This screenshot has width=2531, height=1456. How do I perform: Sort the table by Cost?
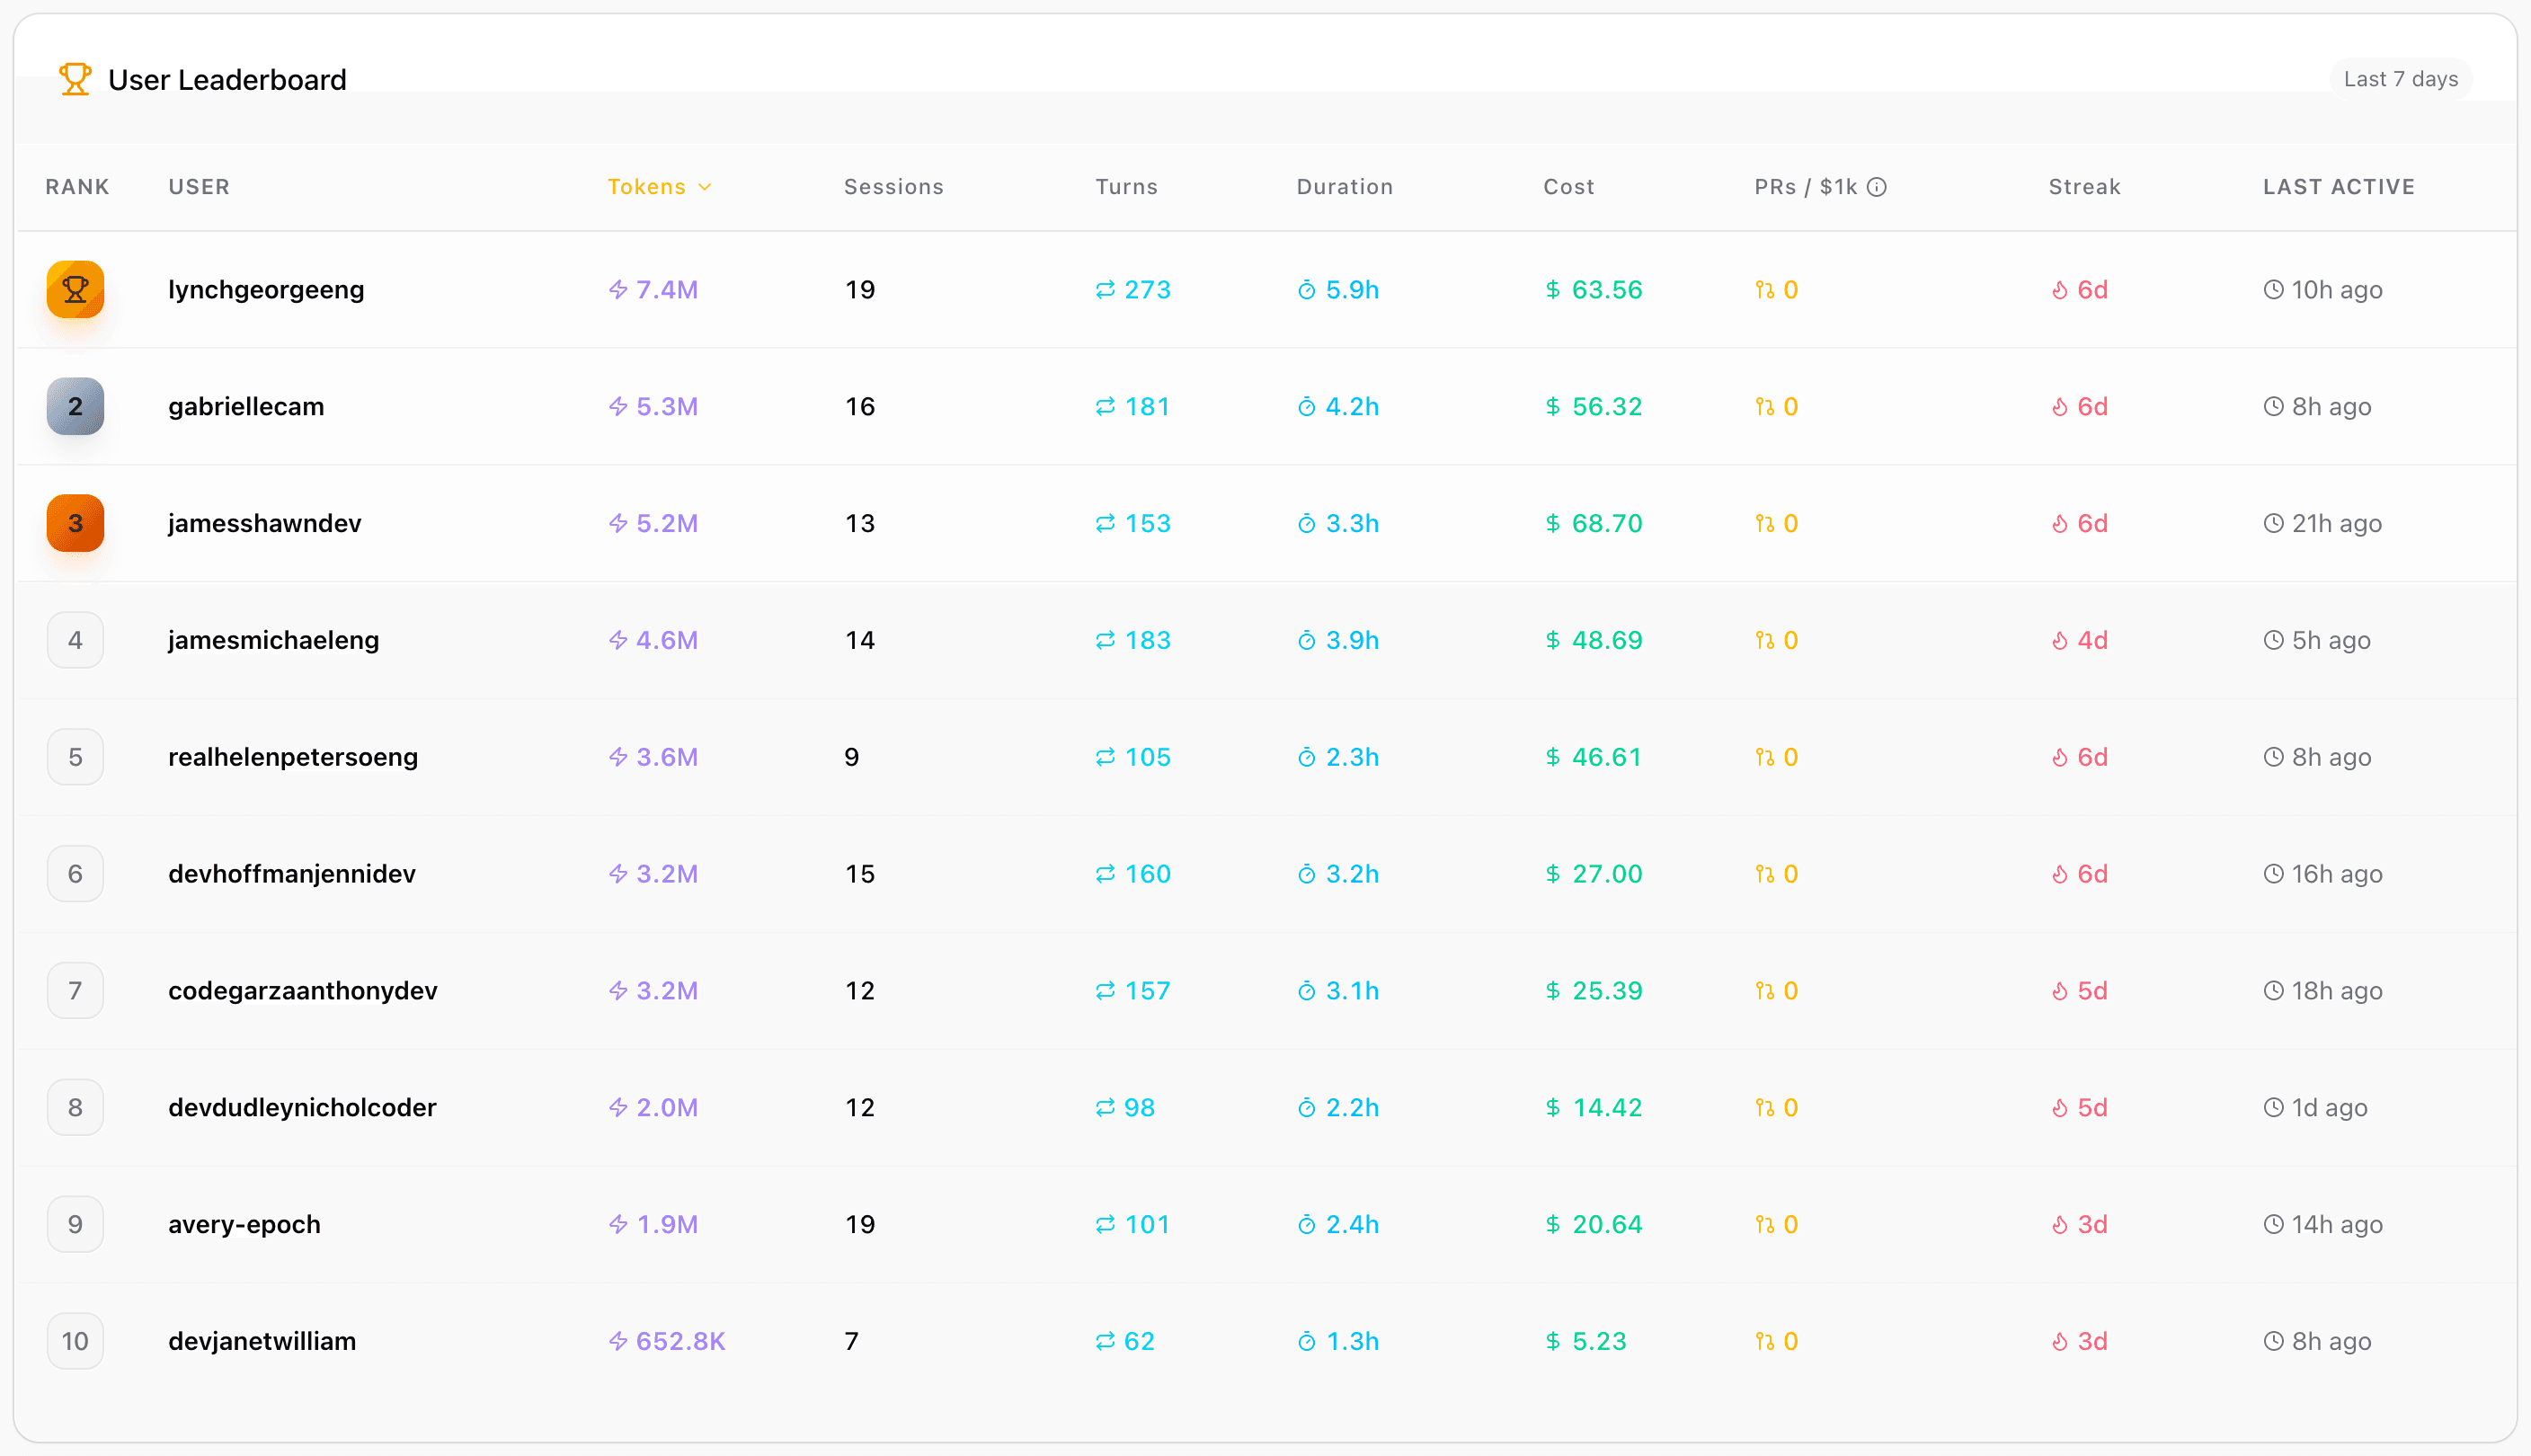[1568, 187]
